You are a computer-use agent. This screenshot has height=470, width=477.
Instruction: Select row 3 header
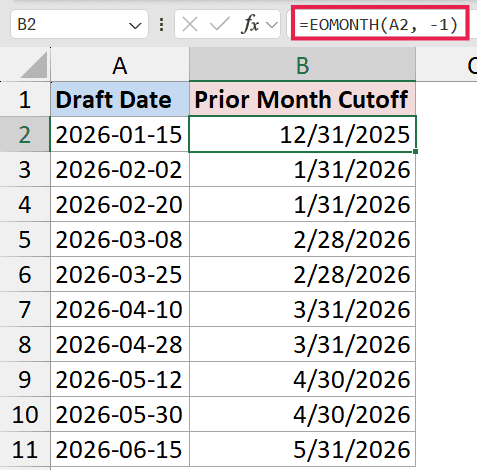(x=25, y=169)
